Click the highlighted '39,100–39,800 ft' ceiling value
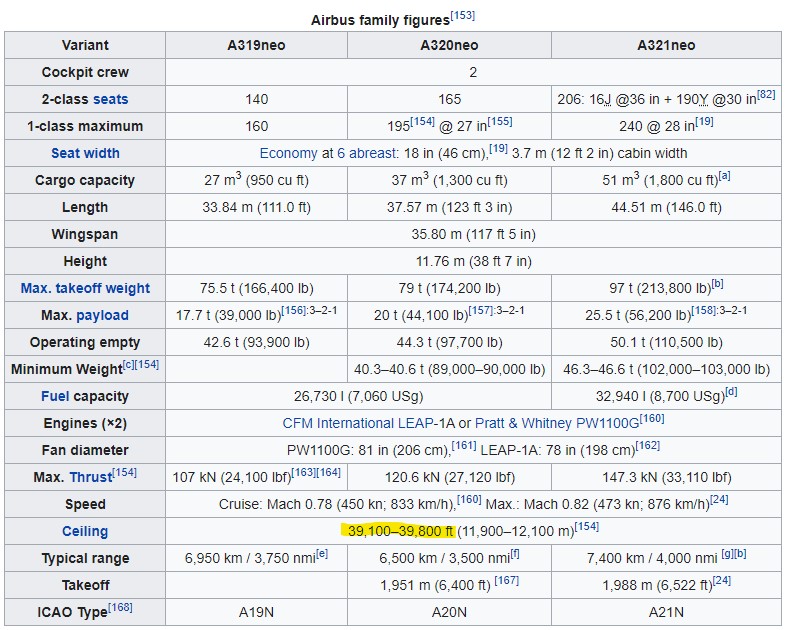Screen dimensions: 788x630 pyautogui.click(x=401, y=532)
